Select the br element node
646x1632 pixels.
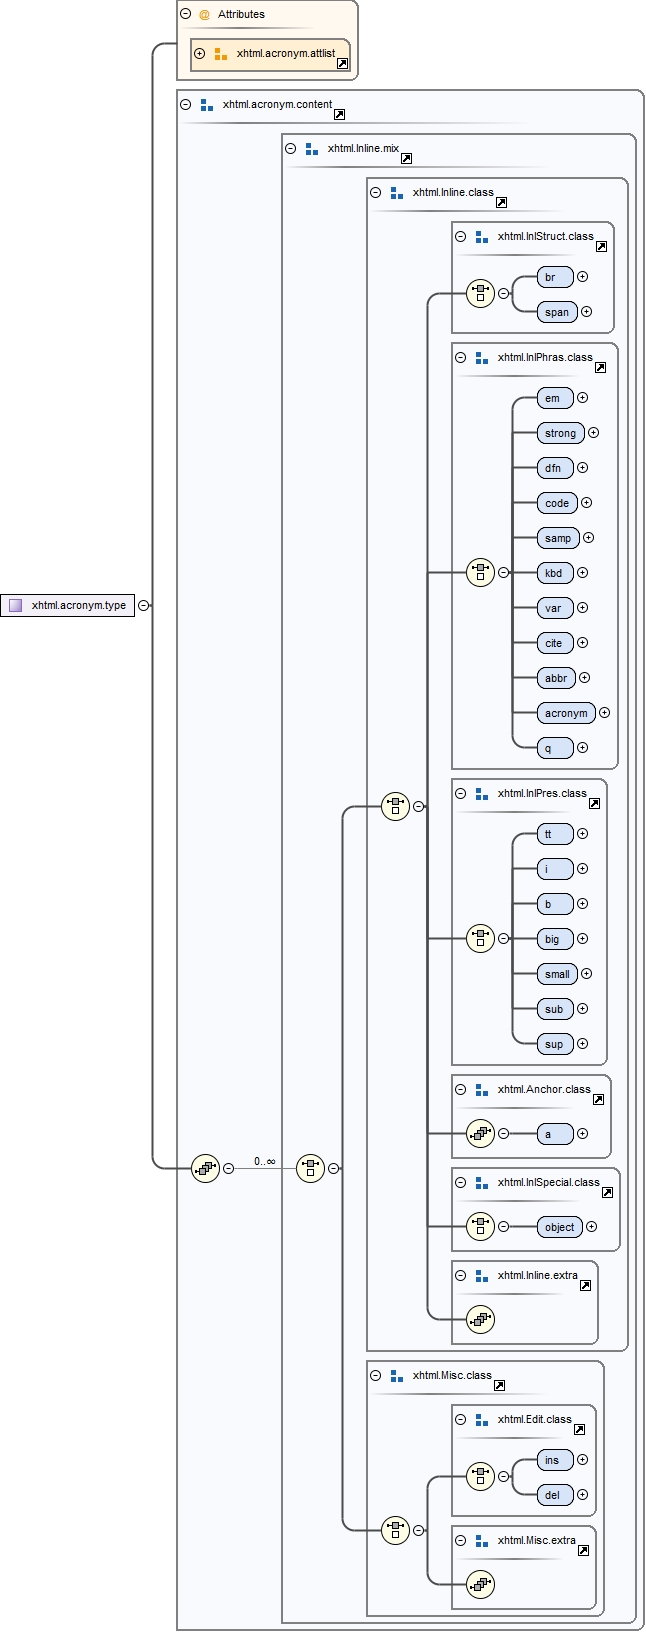tap(555, 277)
